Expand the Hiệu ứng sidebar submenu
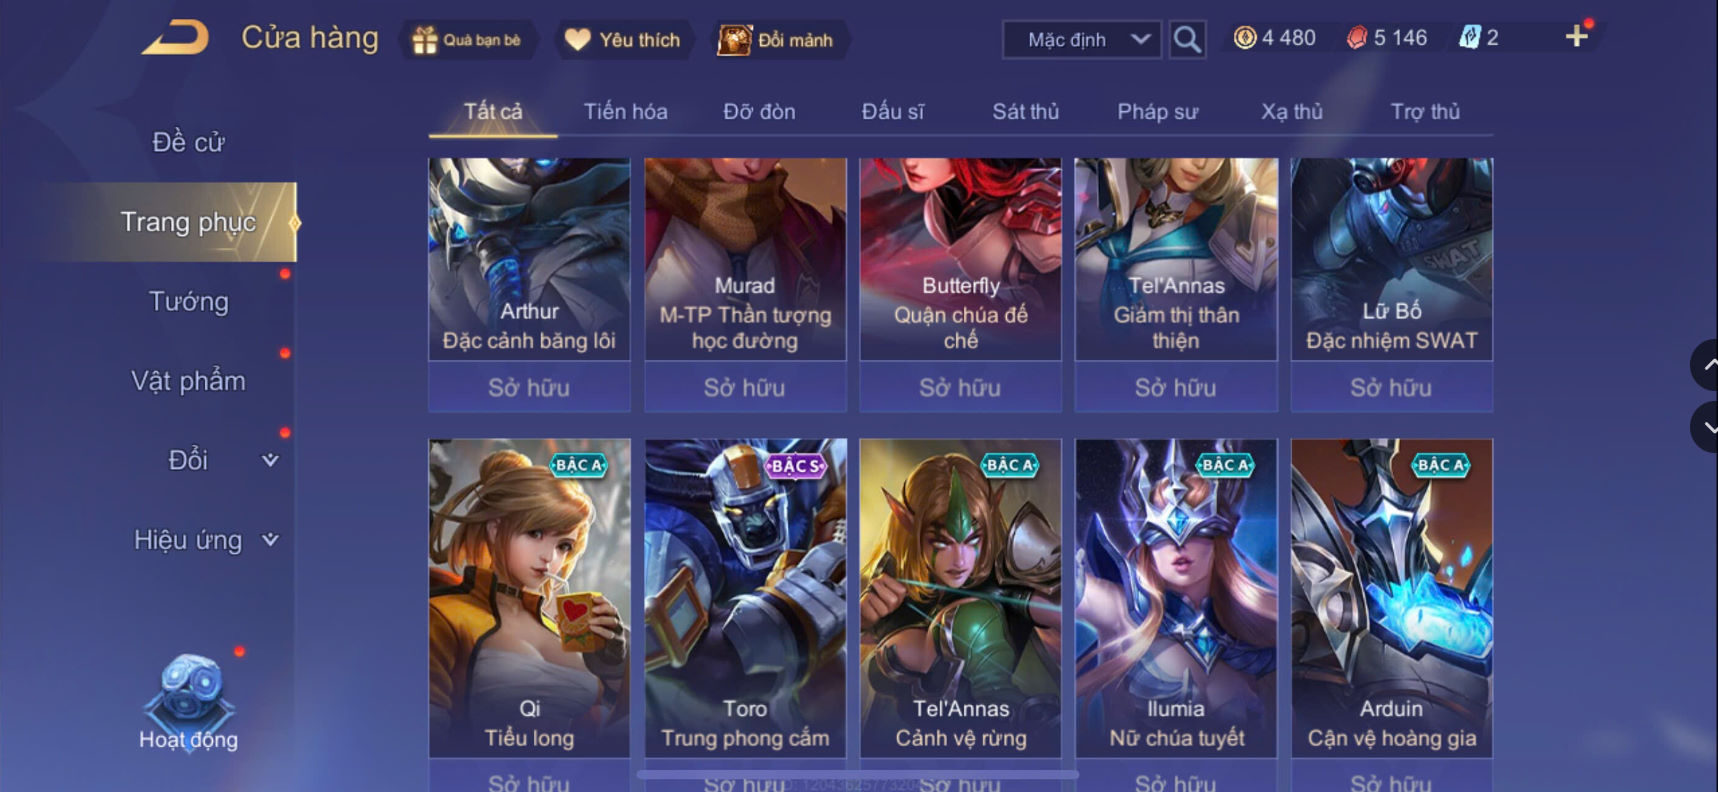Screen dimensions: 1718x792 (x=270, y=540)
